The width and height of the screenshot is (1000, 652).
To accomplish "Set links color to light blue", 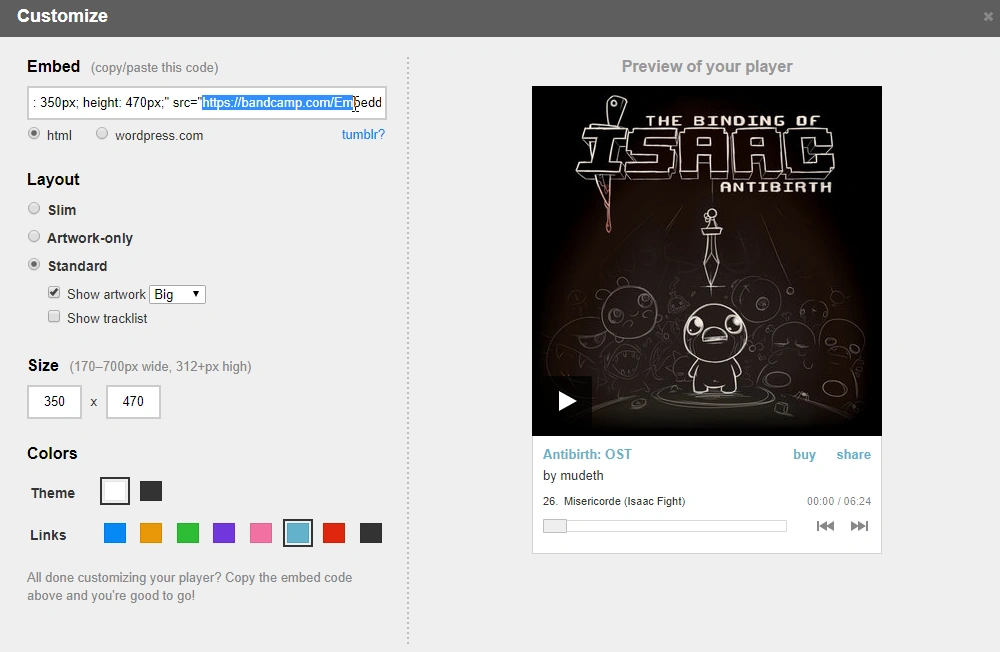I will tap(298, 533).
